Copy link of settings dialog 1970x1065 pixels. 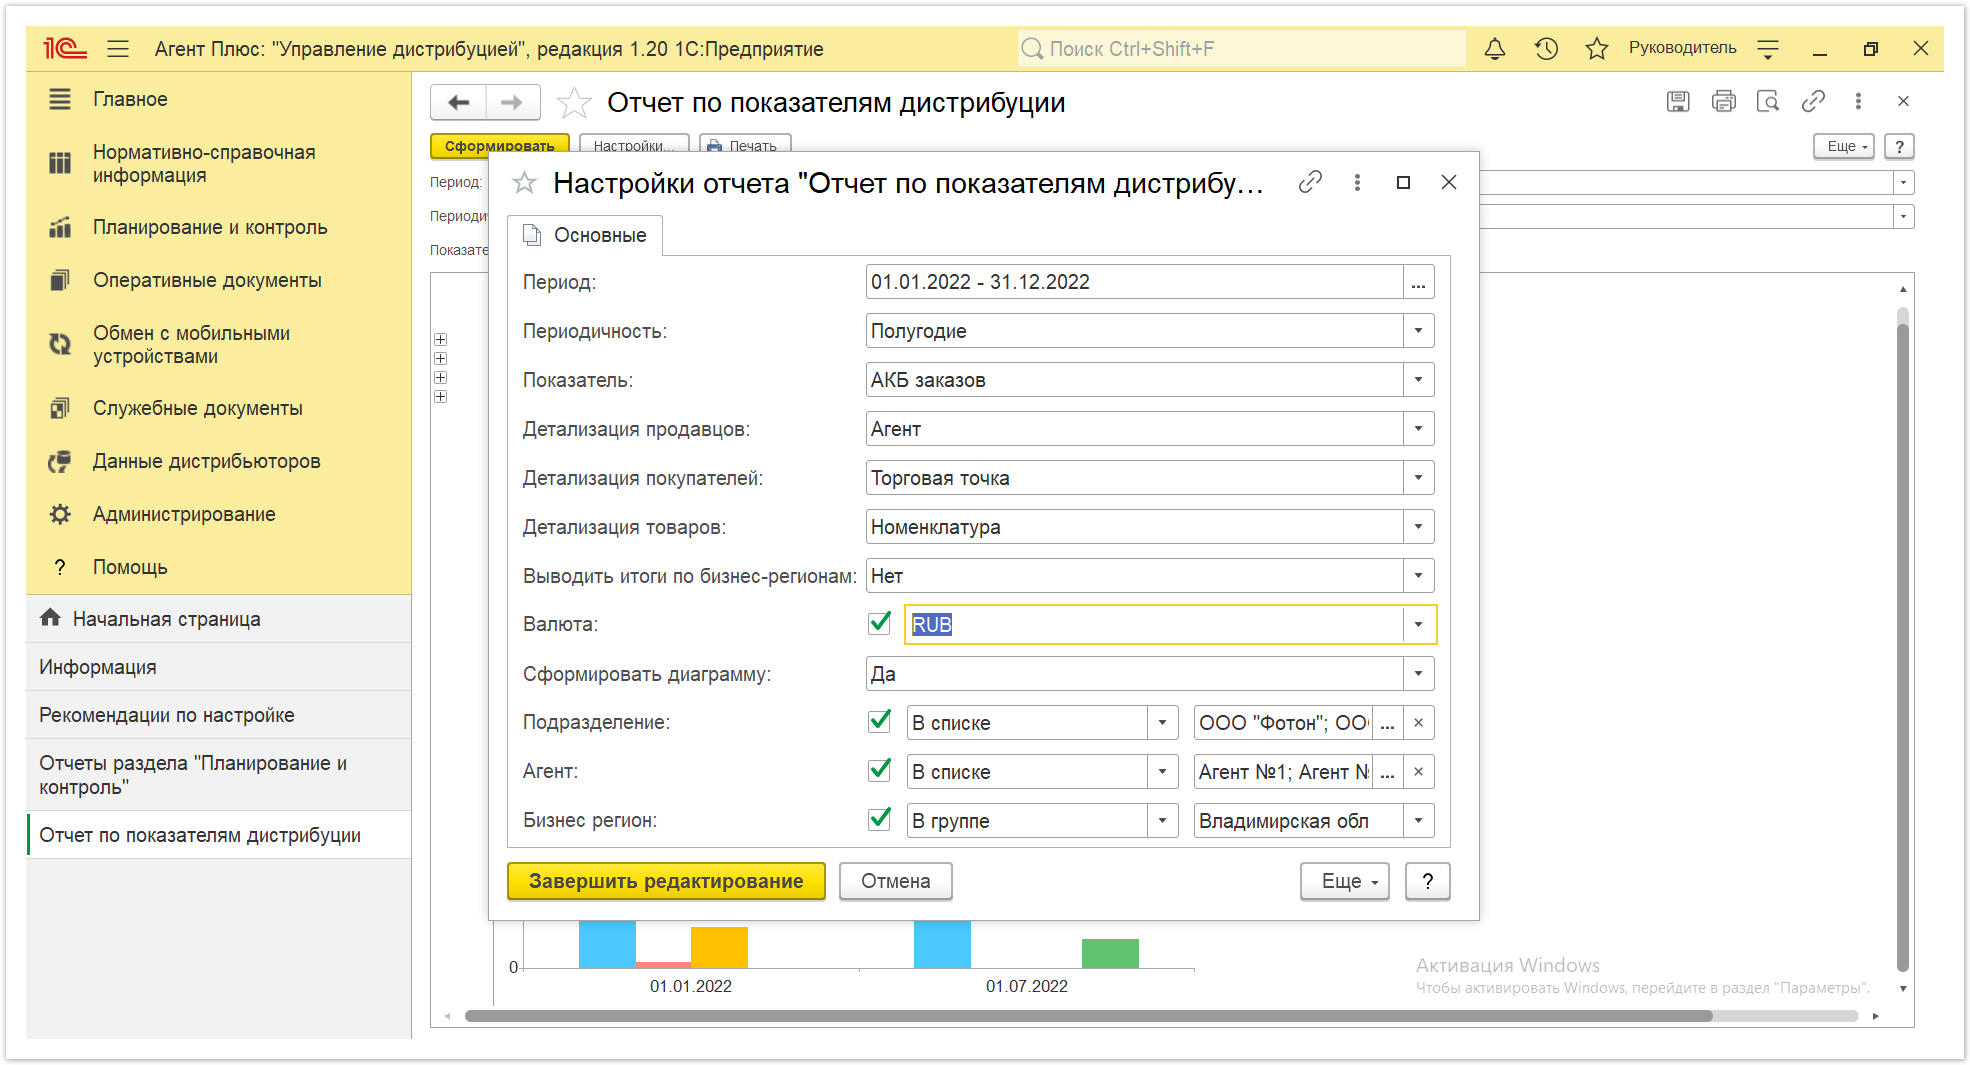[x=1310, y=182]
